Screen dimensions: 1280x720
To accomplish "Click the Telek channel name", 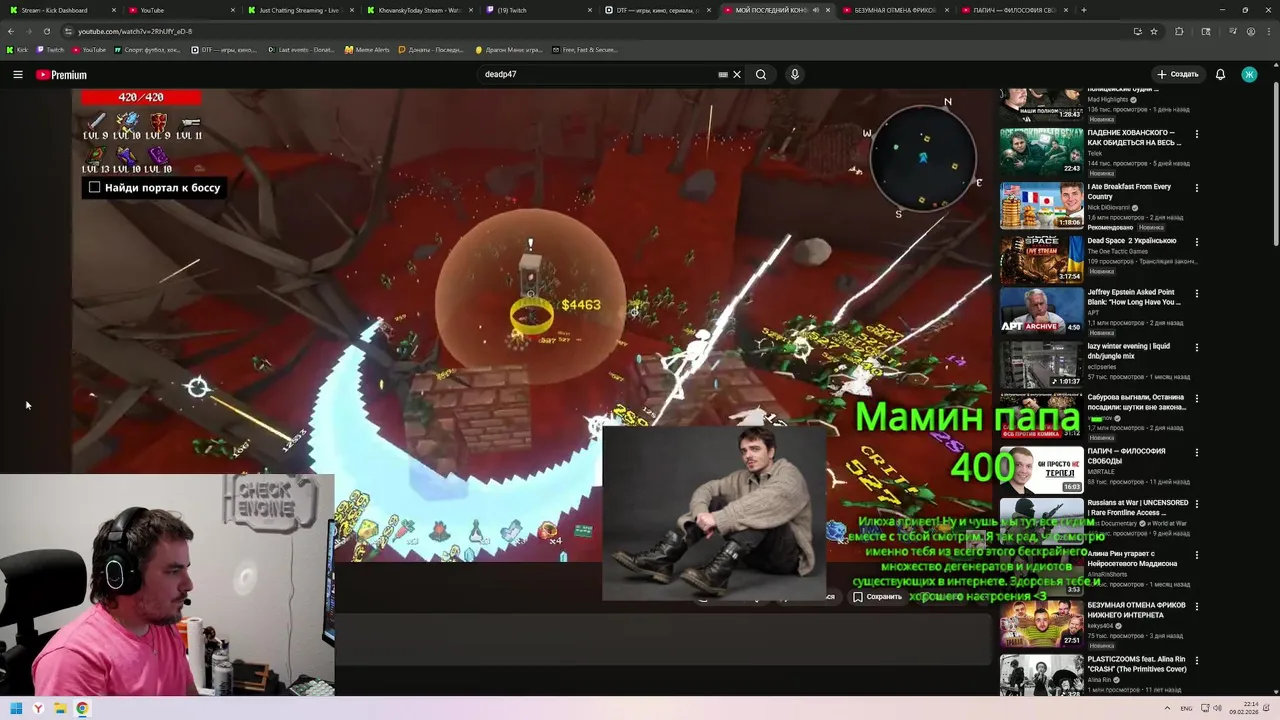I will coord(1094,153).
